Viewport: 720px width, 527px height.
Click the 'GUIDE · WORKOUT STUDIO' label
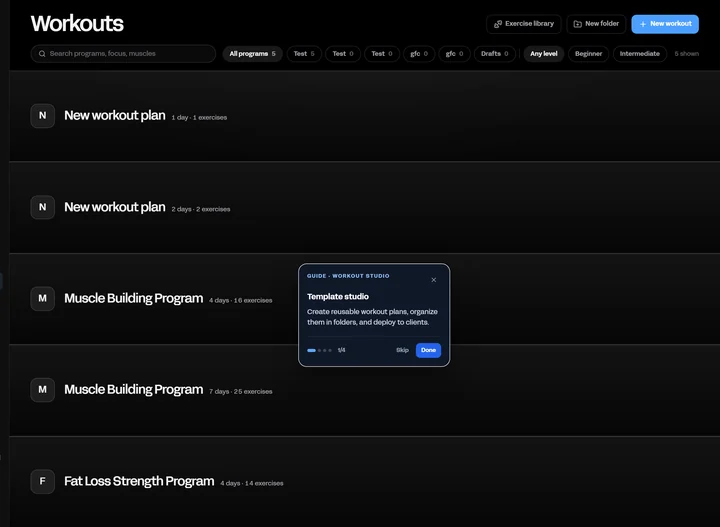[348, 276]
